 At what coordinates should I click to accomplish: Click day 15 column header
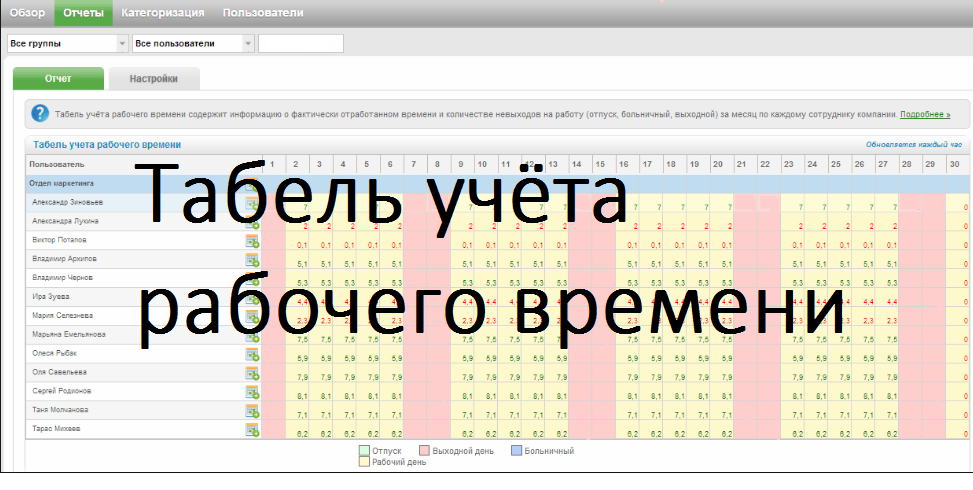603,164
